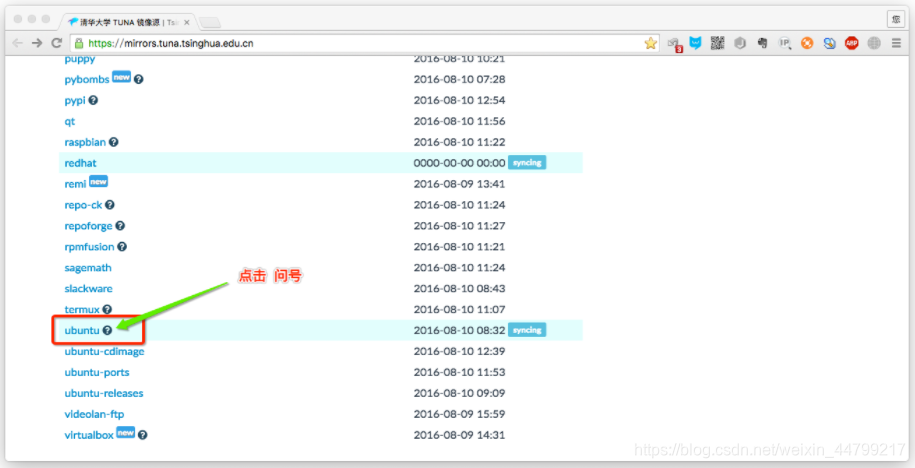Reload the page with the refresh button
Viewport: 915px width, 468px height.
[57, 43]
